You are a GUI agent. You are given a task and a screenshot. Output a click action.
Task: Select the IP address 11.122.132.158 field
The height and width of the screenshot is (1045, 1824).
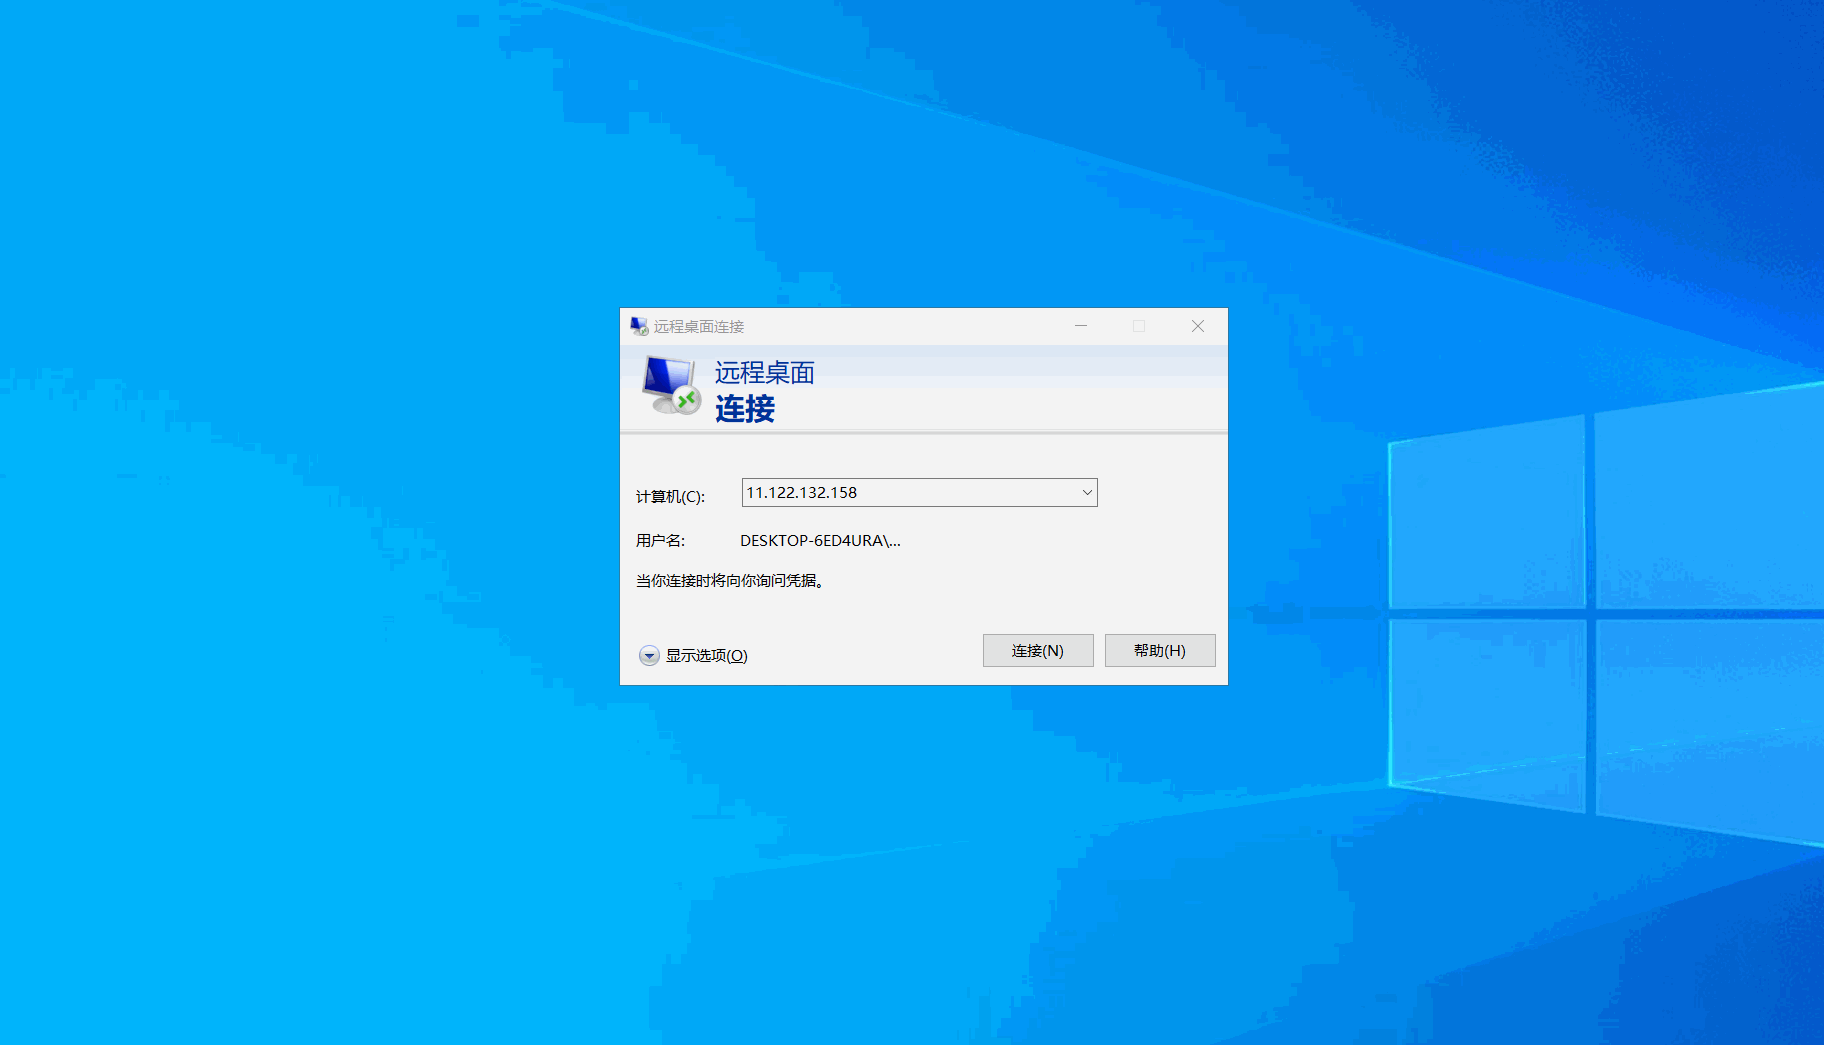[802, 492]
